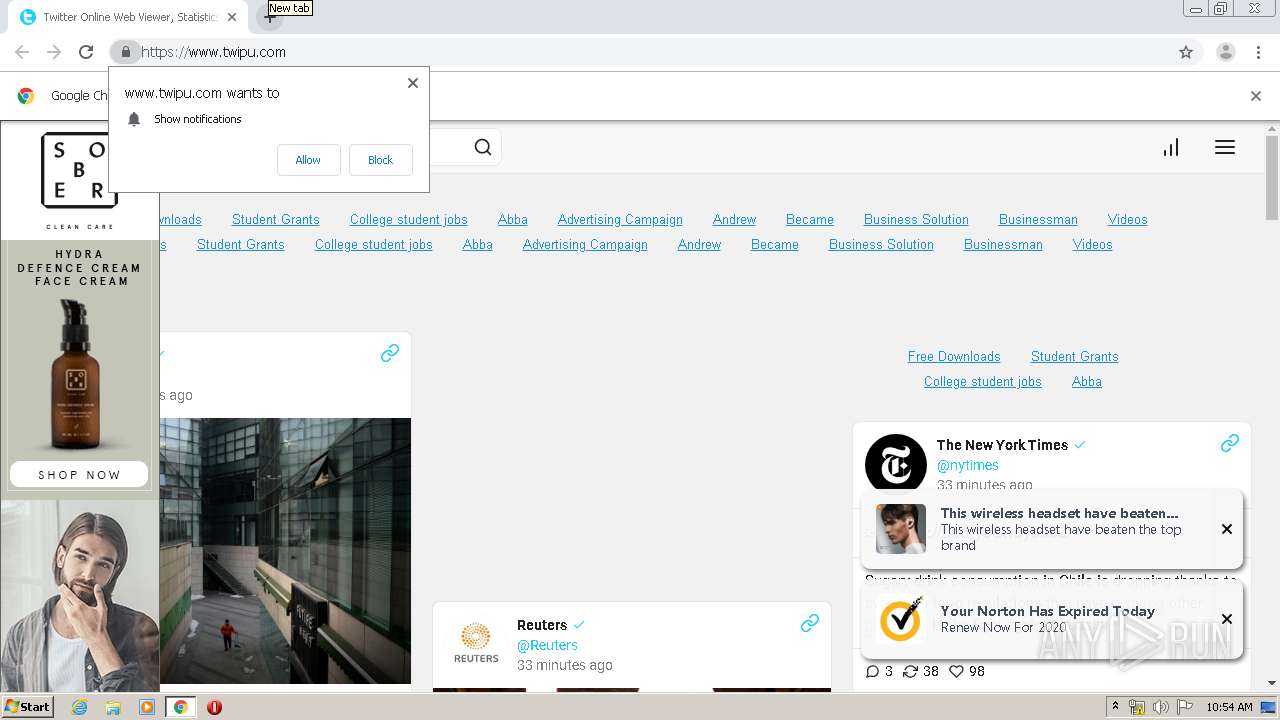Block notifications from twipu.com
This screenshot has height=720, width=1280.
tap(380, 160)
